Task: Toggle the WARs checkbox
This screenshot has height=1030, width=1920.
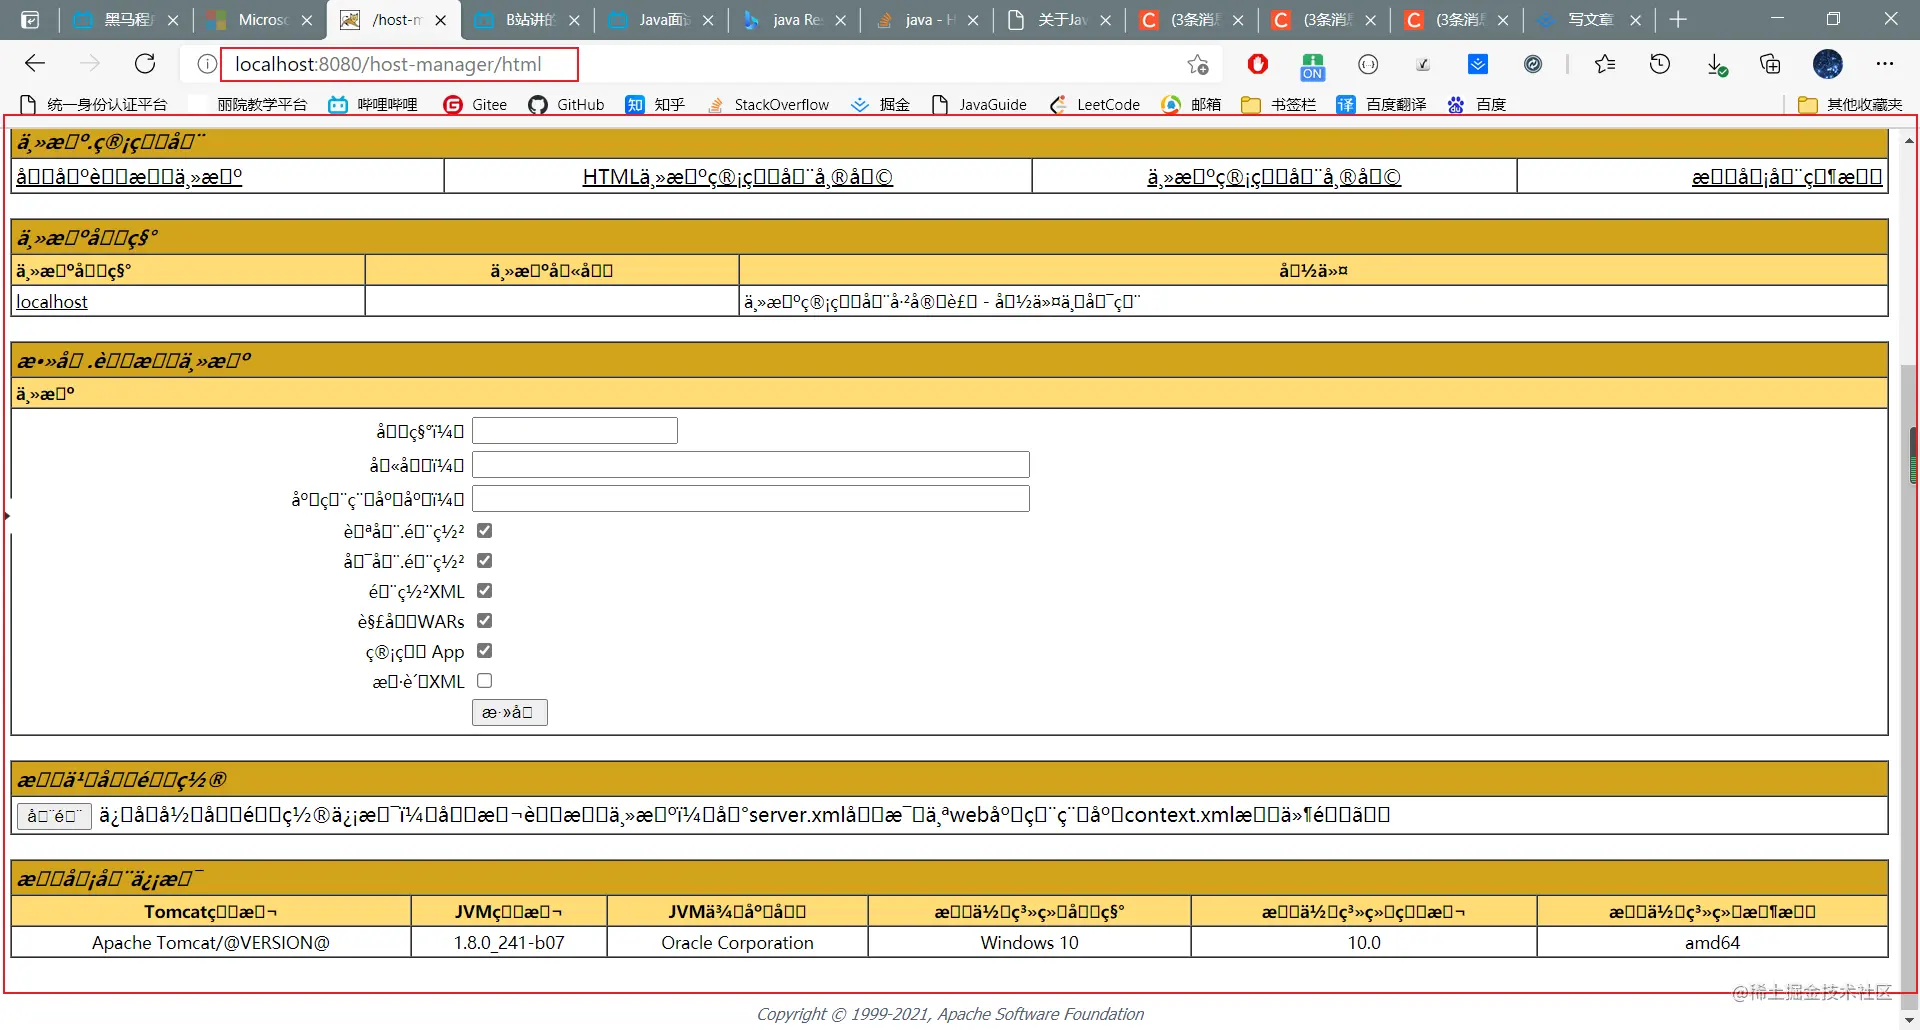Action: (x=485, y=621)
